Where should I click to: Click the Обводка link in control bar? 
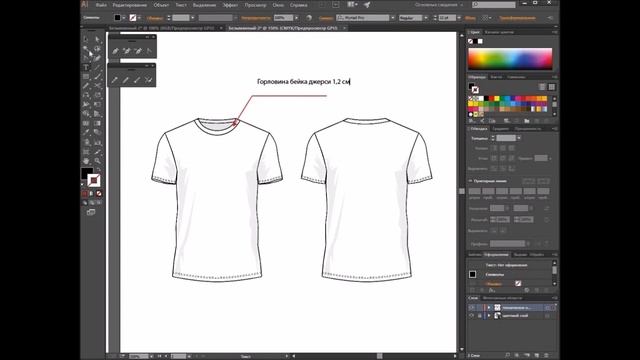click(155, 18)
